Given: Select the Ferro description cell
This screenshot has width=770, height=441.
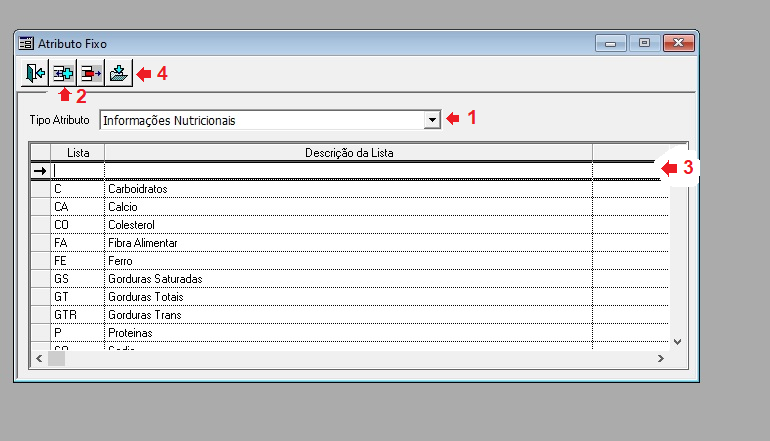Looking at the screenshot, I should [349, 261].
